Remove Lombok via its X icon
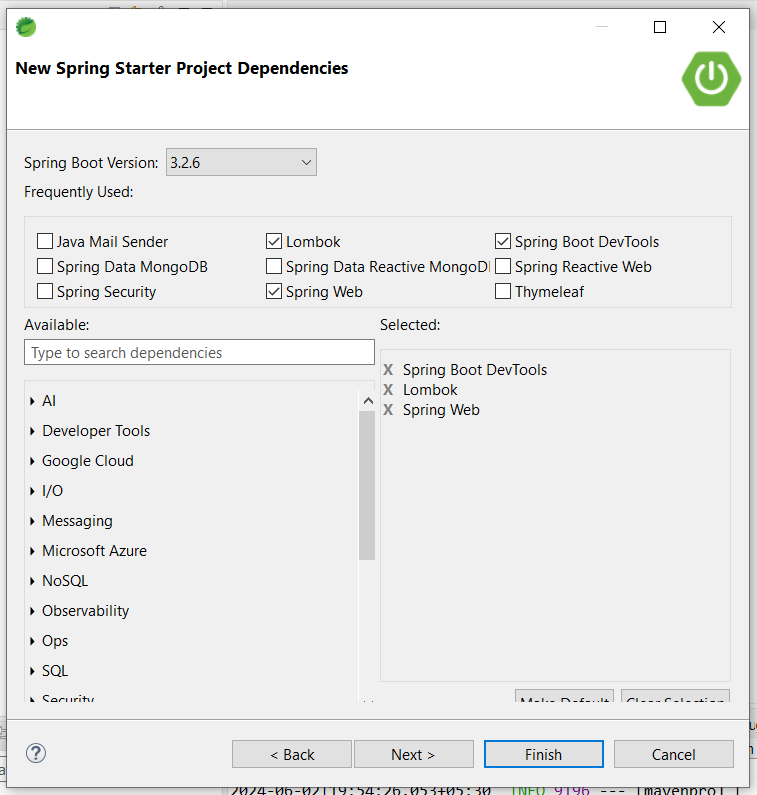The height and width of the screenshot is (795, 757). pos(388,389)
